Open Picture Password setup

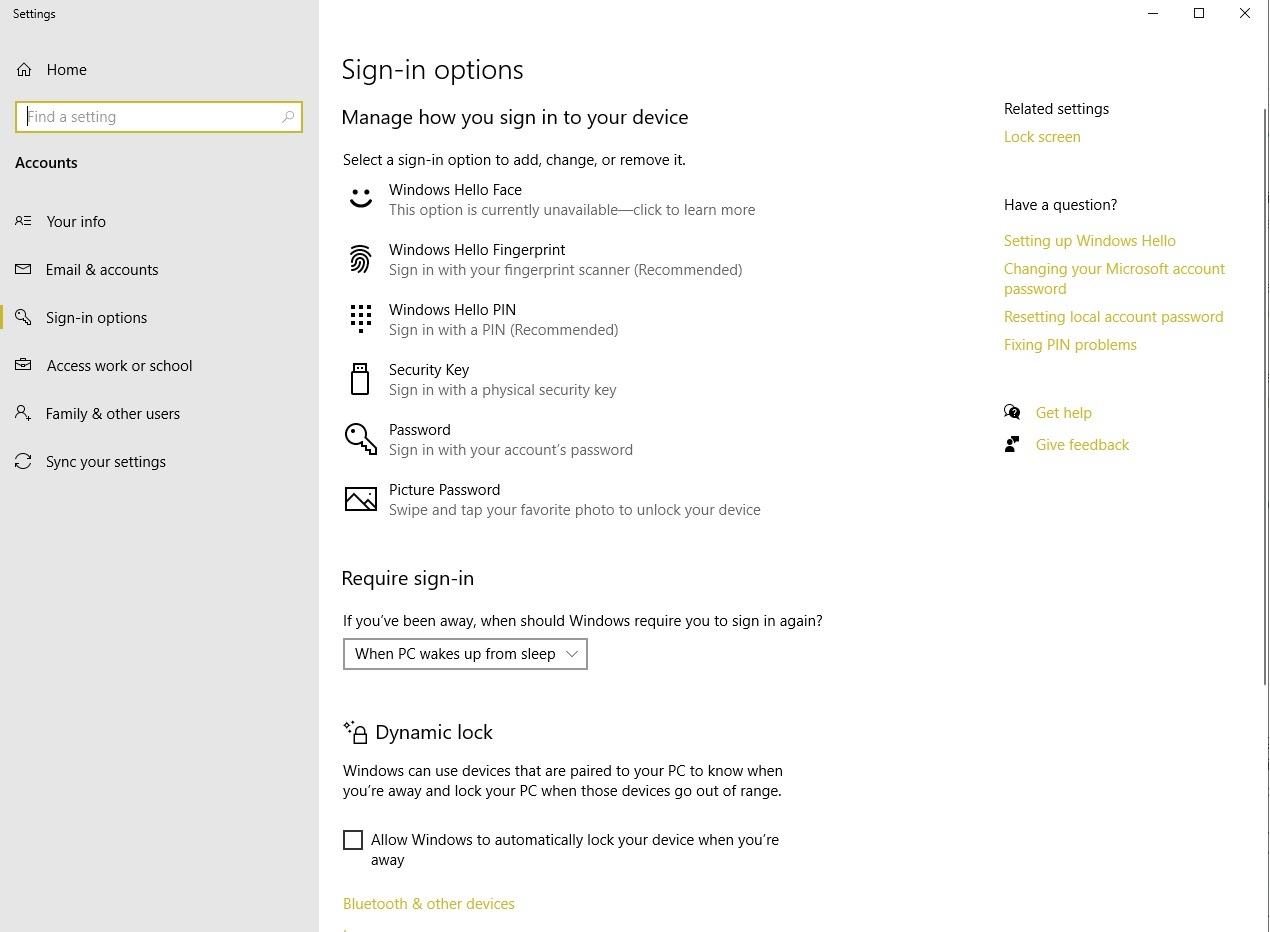point(444,499)
